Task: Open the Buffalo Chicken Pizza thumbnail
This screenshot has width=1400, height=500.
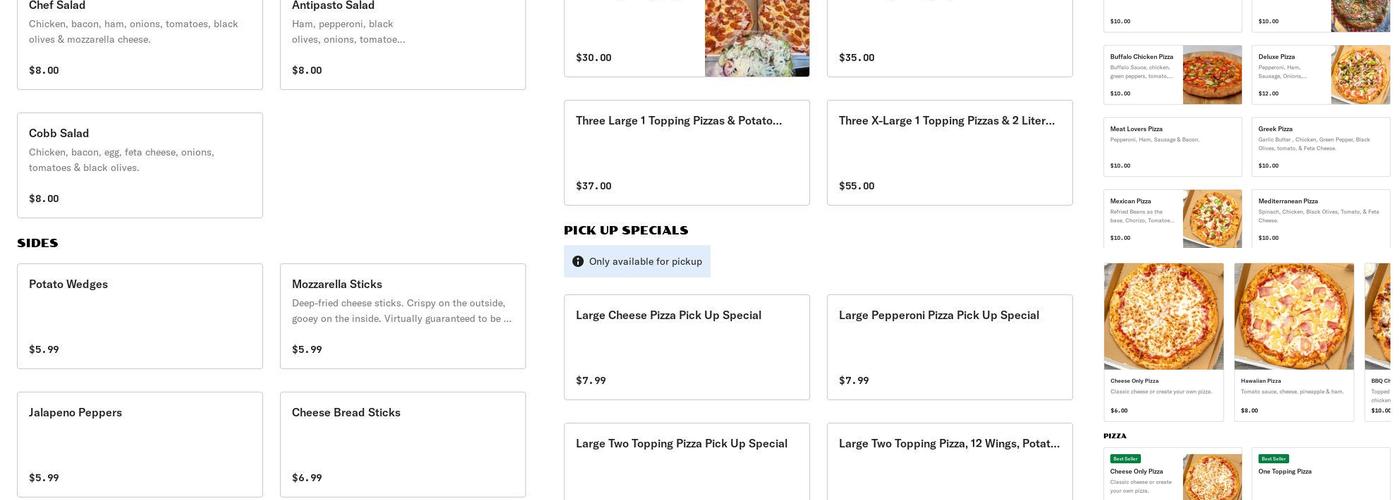Action: (1212, 75)
